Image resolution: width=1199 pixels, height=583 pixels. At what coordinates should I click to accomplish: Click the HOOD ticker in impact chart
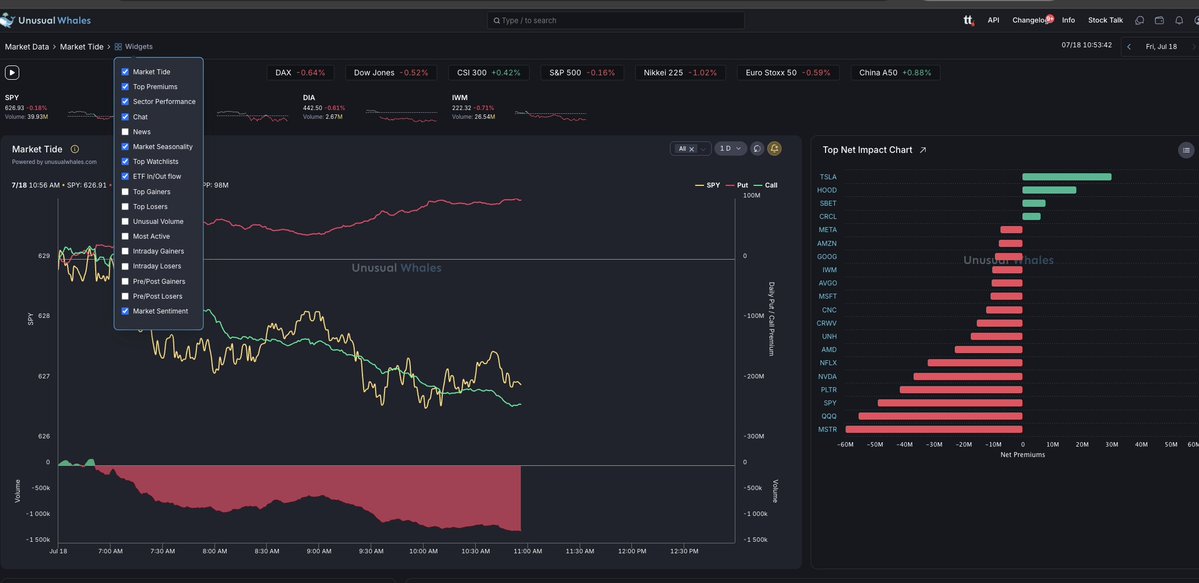(827, 190)
